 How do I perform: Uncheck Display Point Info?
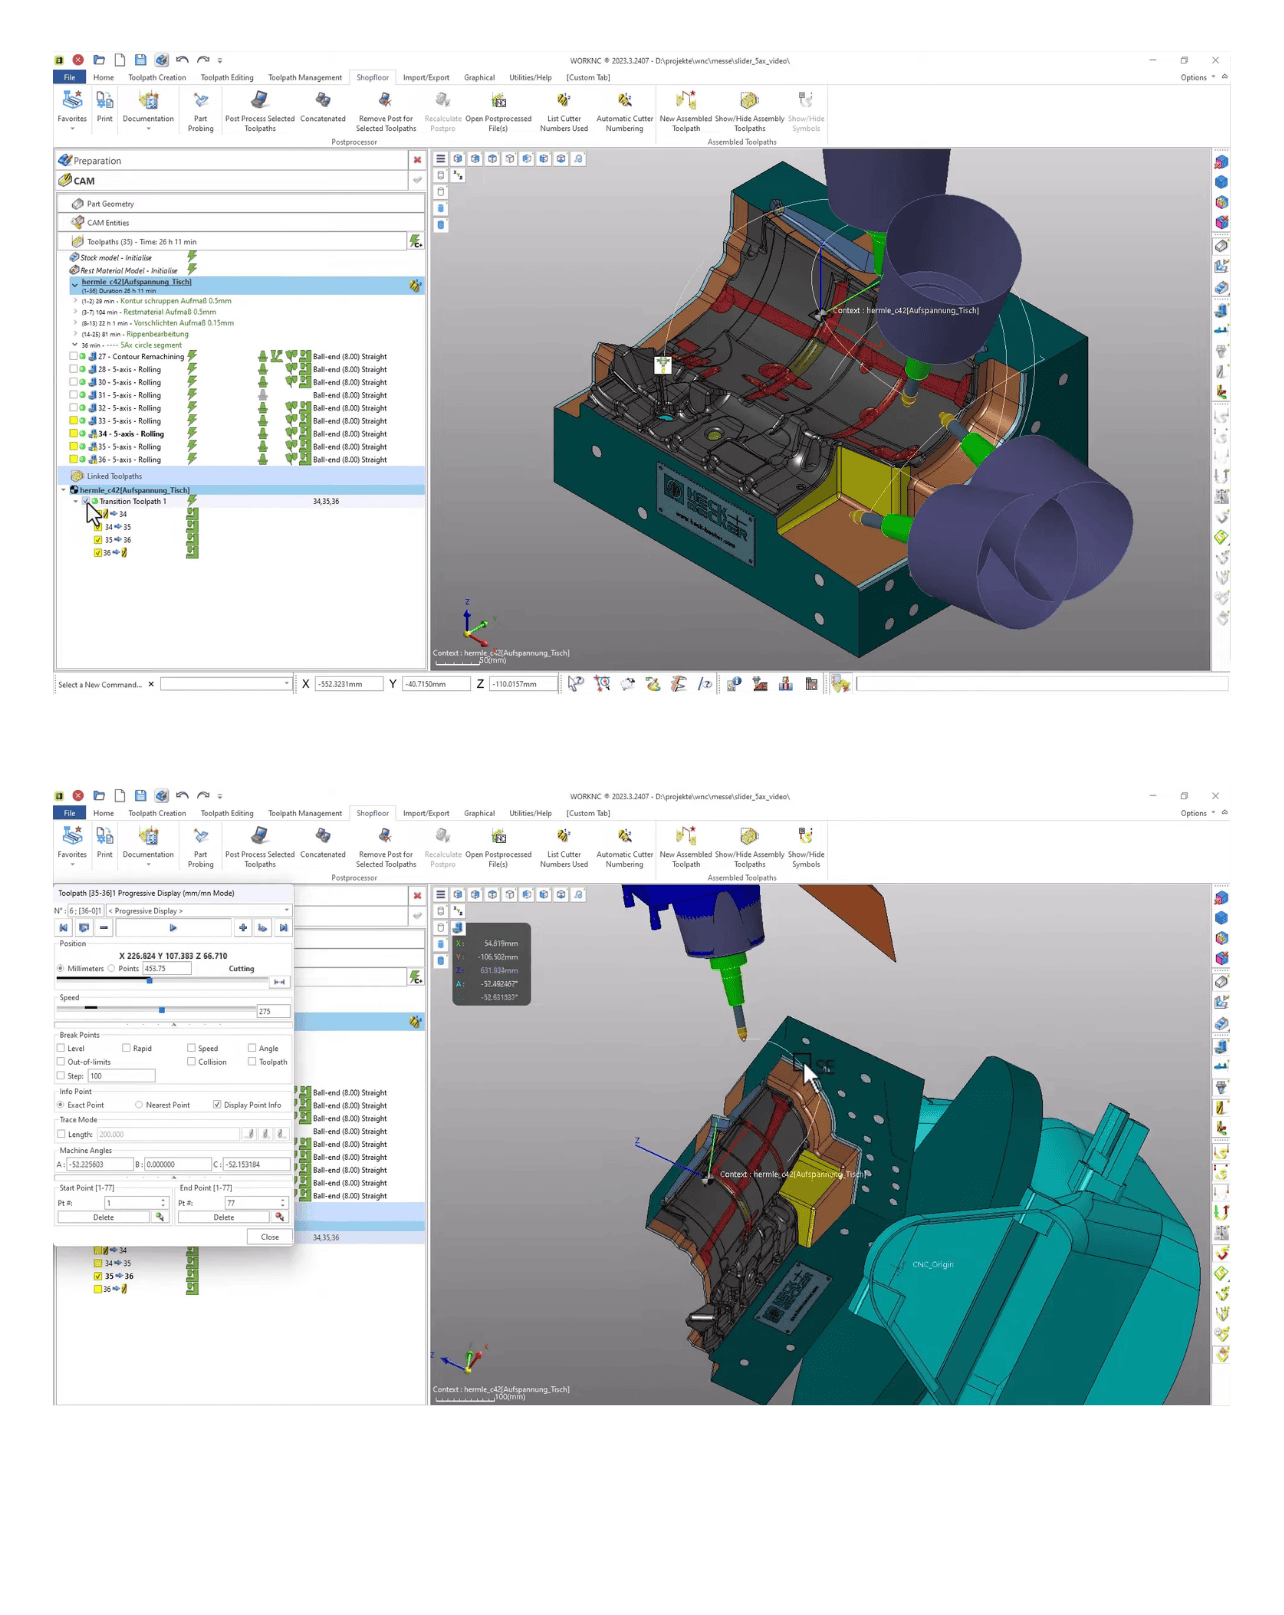[217, 1105]
